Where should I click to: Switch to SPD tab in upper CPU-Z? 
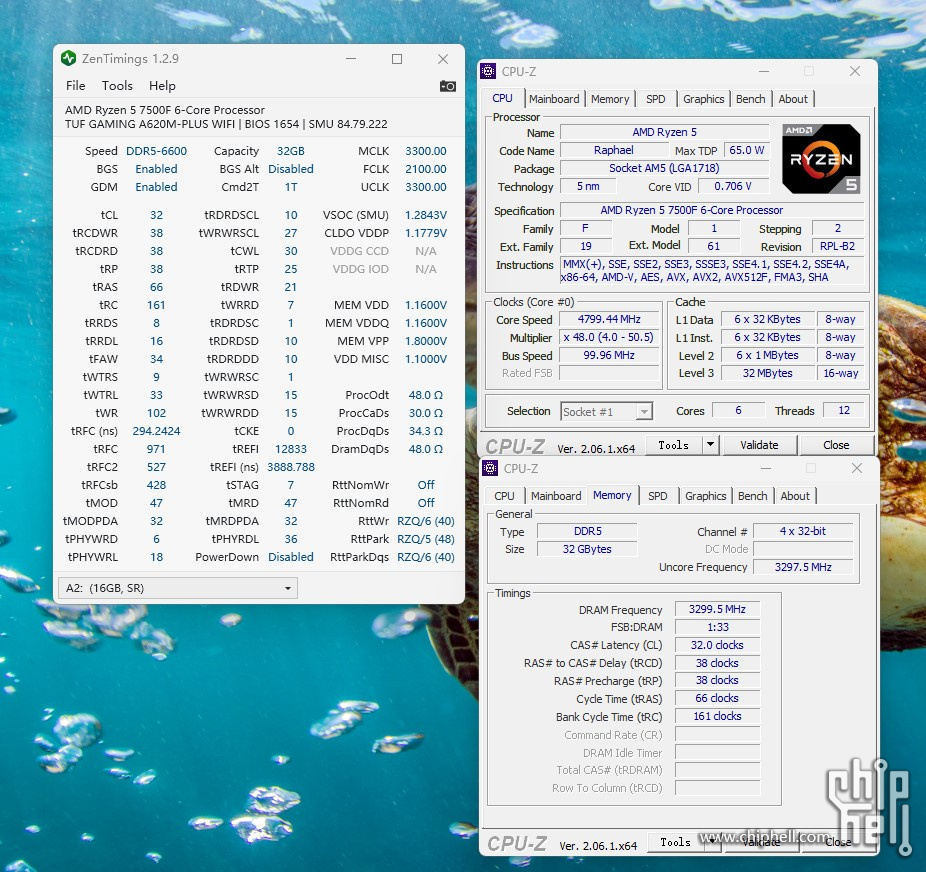(x=656, y=99)
